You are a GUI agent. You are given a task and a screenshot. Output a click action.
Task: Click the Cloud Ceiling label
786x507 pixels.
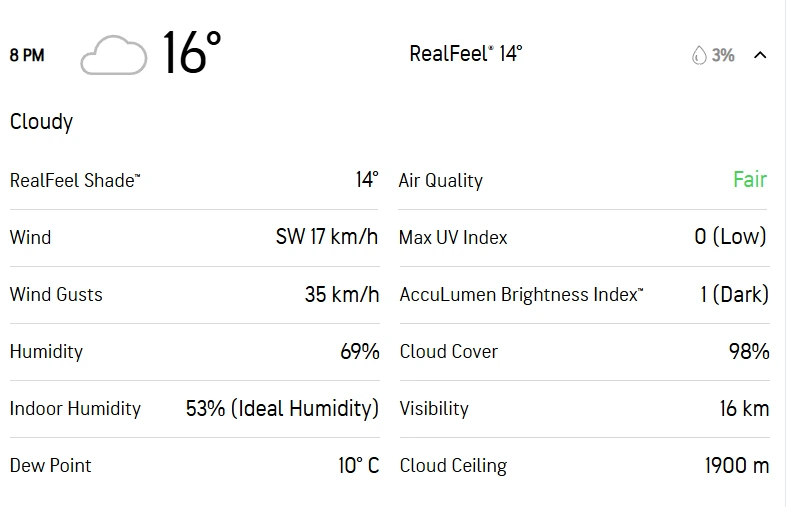[453, 465]
